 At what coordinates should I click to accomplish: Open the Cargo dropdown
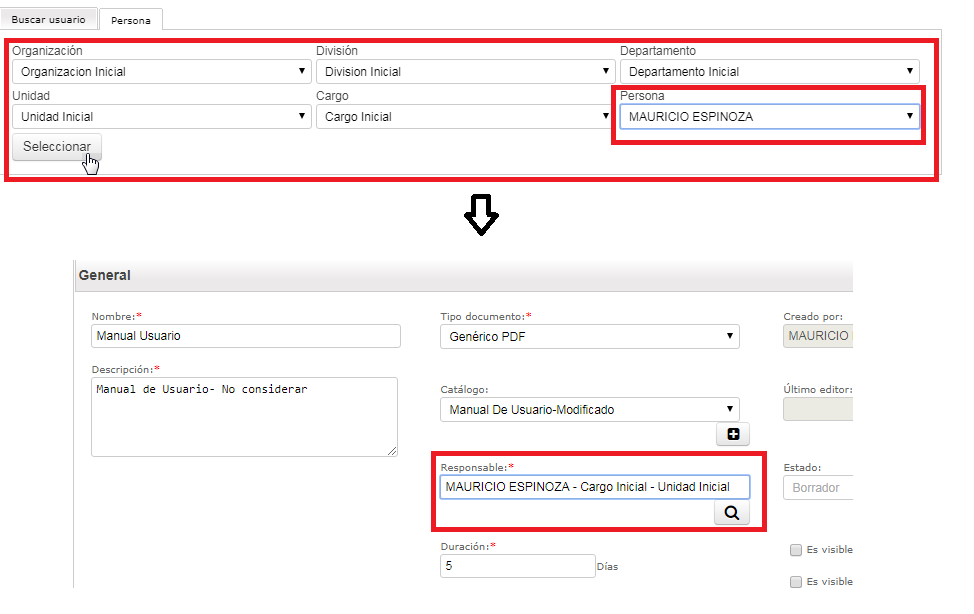tap(465, 117)
